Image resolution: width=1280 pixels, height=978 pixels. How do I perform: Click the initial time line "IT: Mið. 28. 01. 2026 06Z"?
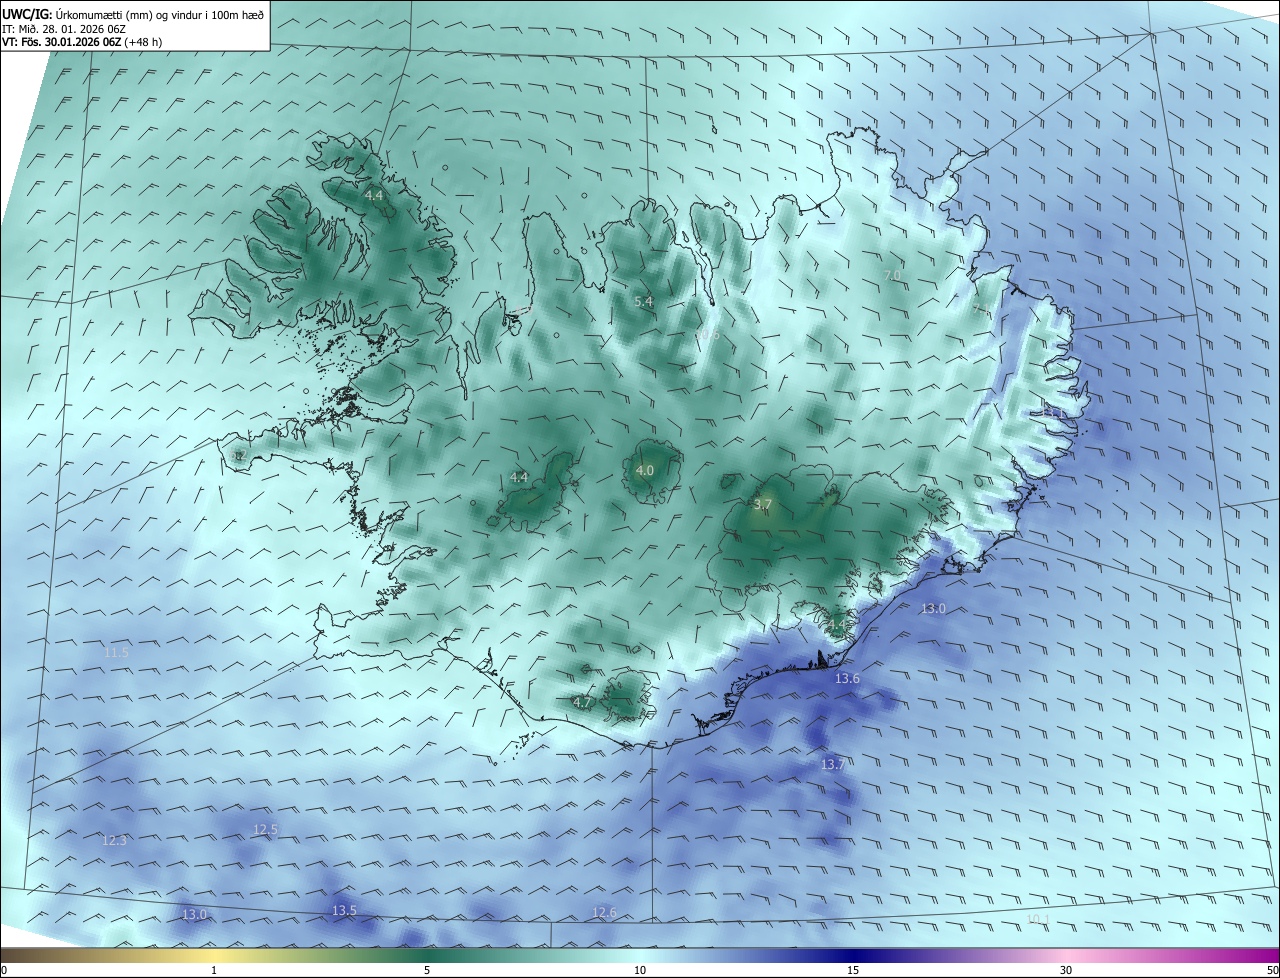pos(62,29)
